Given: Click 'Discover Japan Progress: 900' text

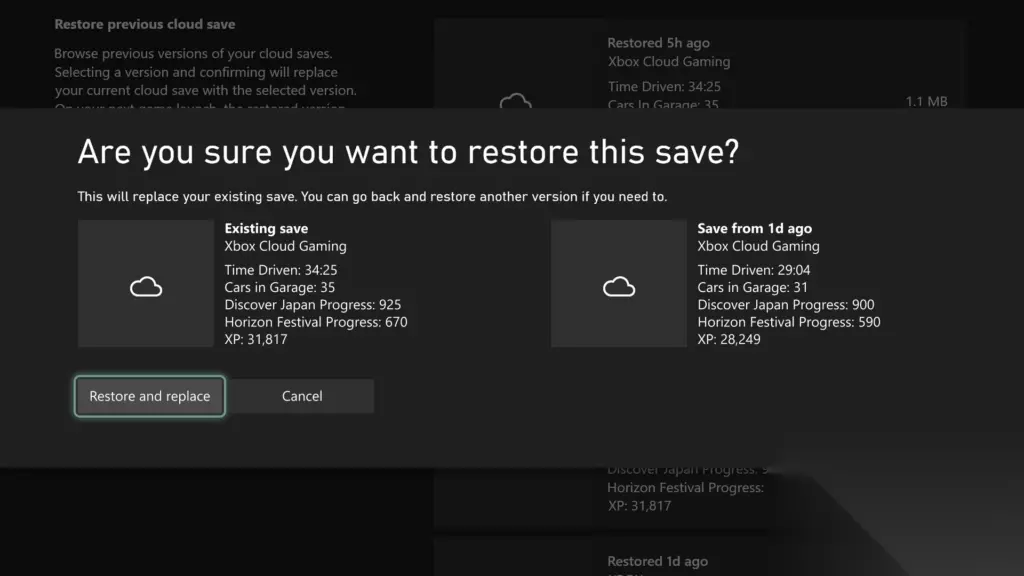Looking at the screenshot, I should (786, 305).
